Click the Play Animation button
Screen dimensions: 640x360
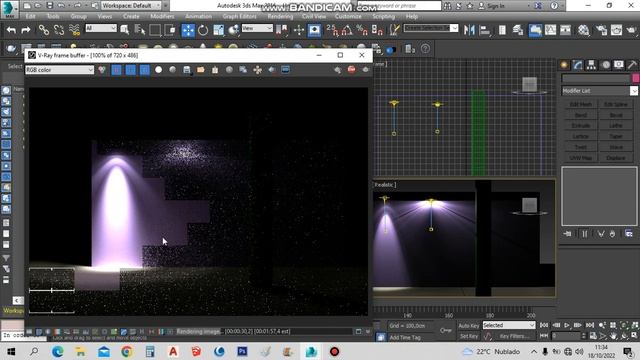[x=567, y=325]
